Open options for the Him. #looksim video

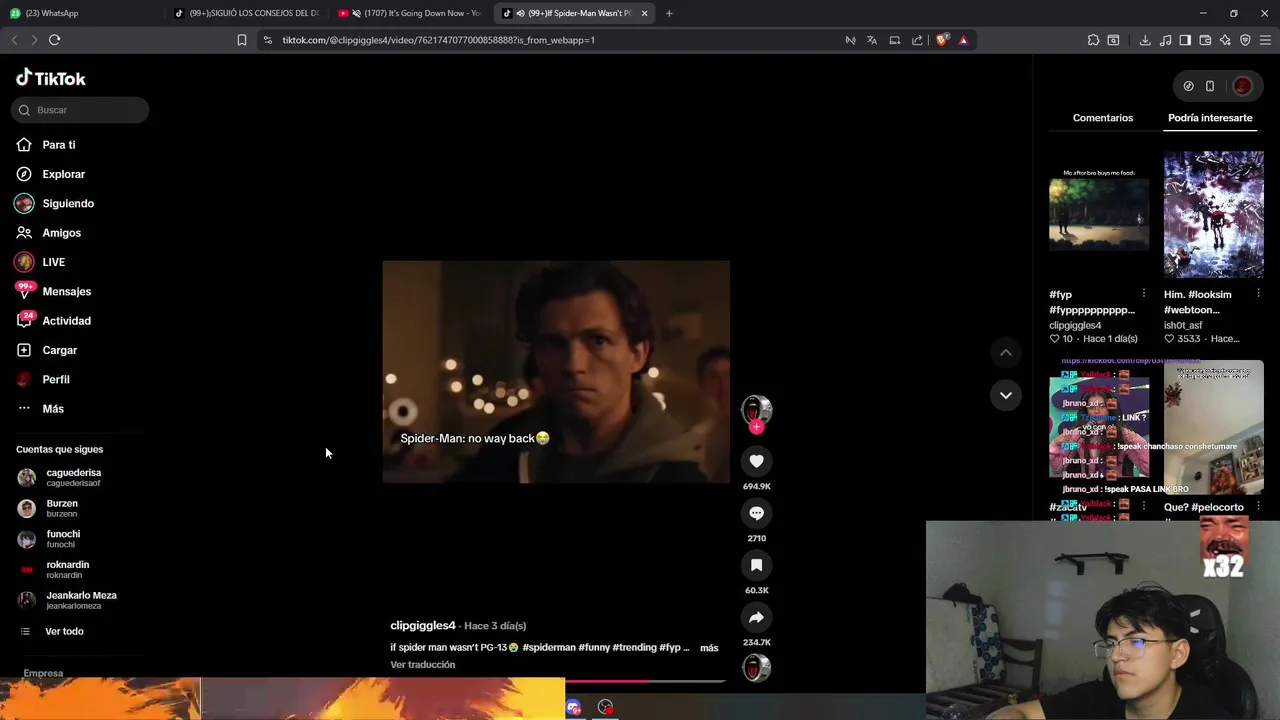[1258, 294]
